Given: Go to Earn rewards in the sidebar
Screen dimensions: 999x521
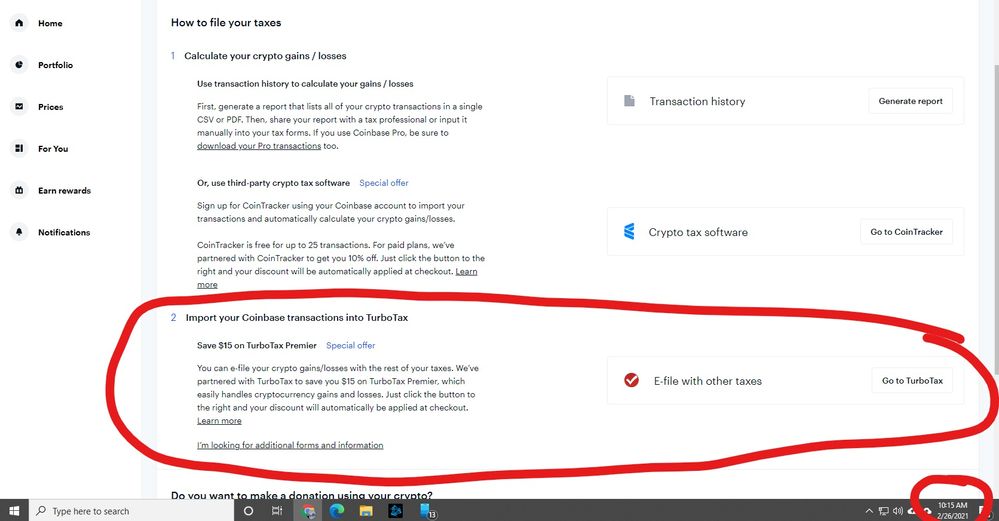Looking at the screenshot, I should (64, 190).
